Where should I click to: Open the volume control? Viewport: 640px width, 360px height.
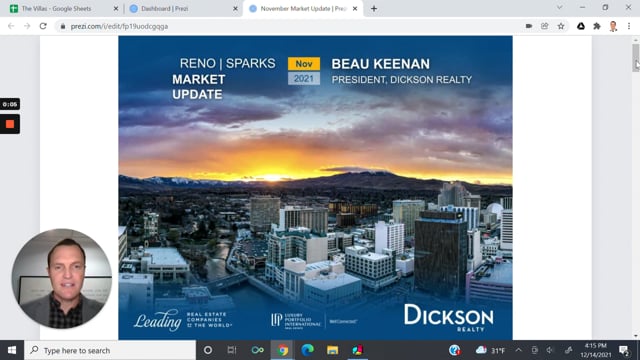pos(550,350)
